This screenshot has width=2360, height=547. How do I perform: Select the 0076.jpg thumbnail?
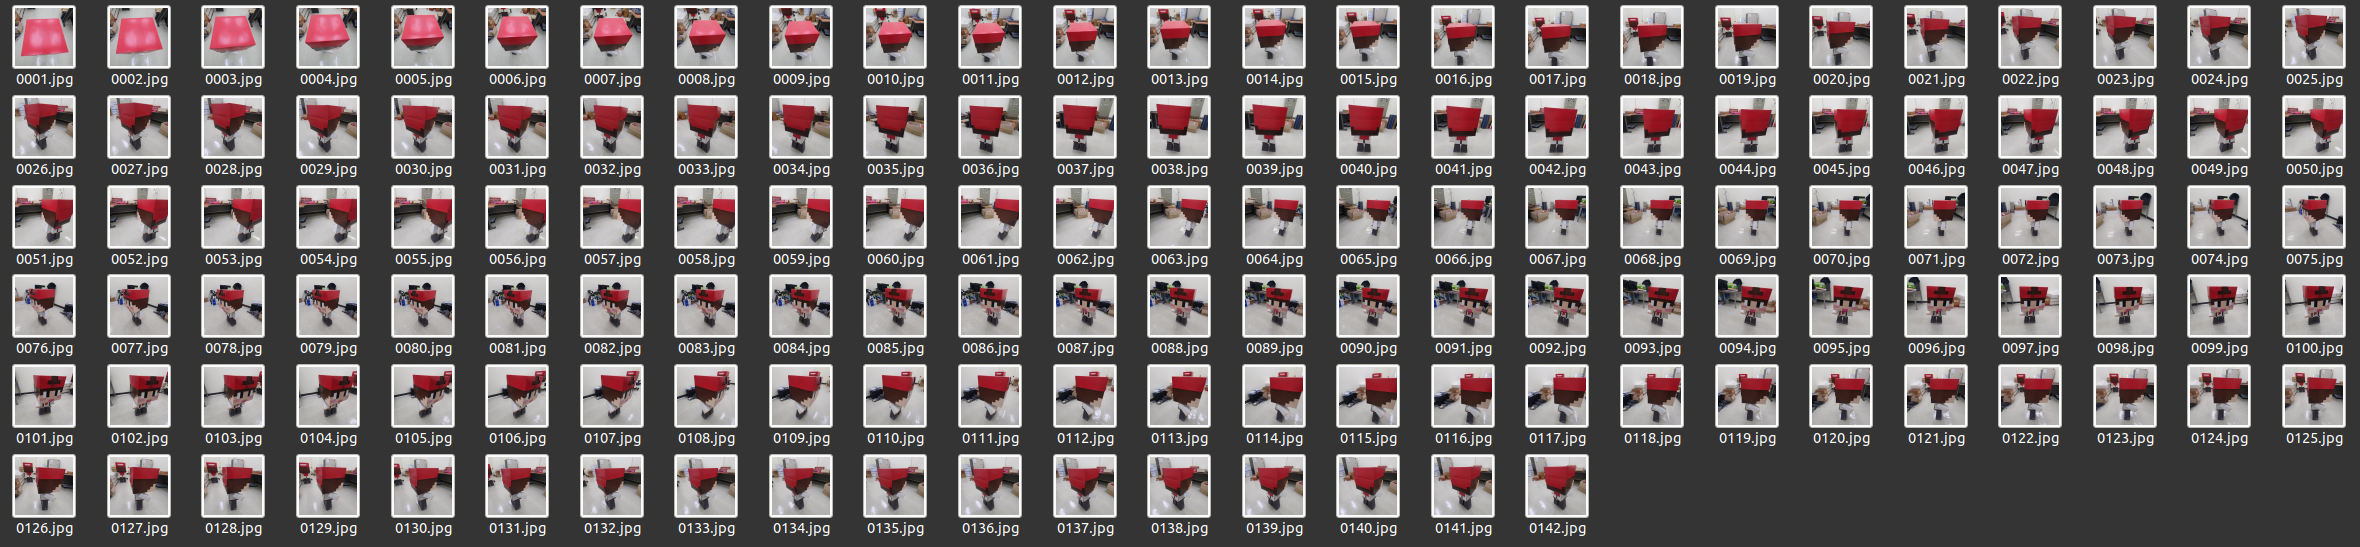click(44, 306)
